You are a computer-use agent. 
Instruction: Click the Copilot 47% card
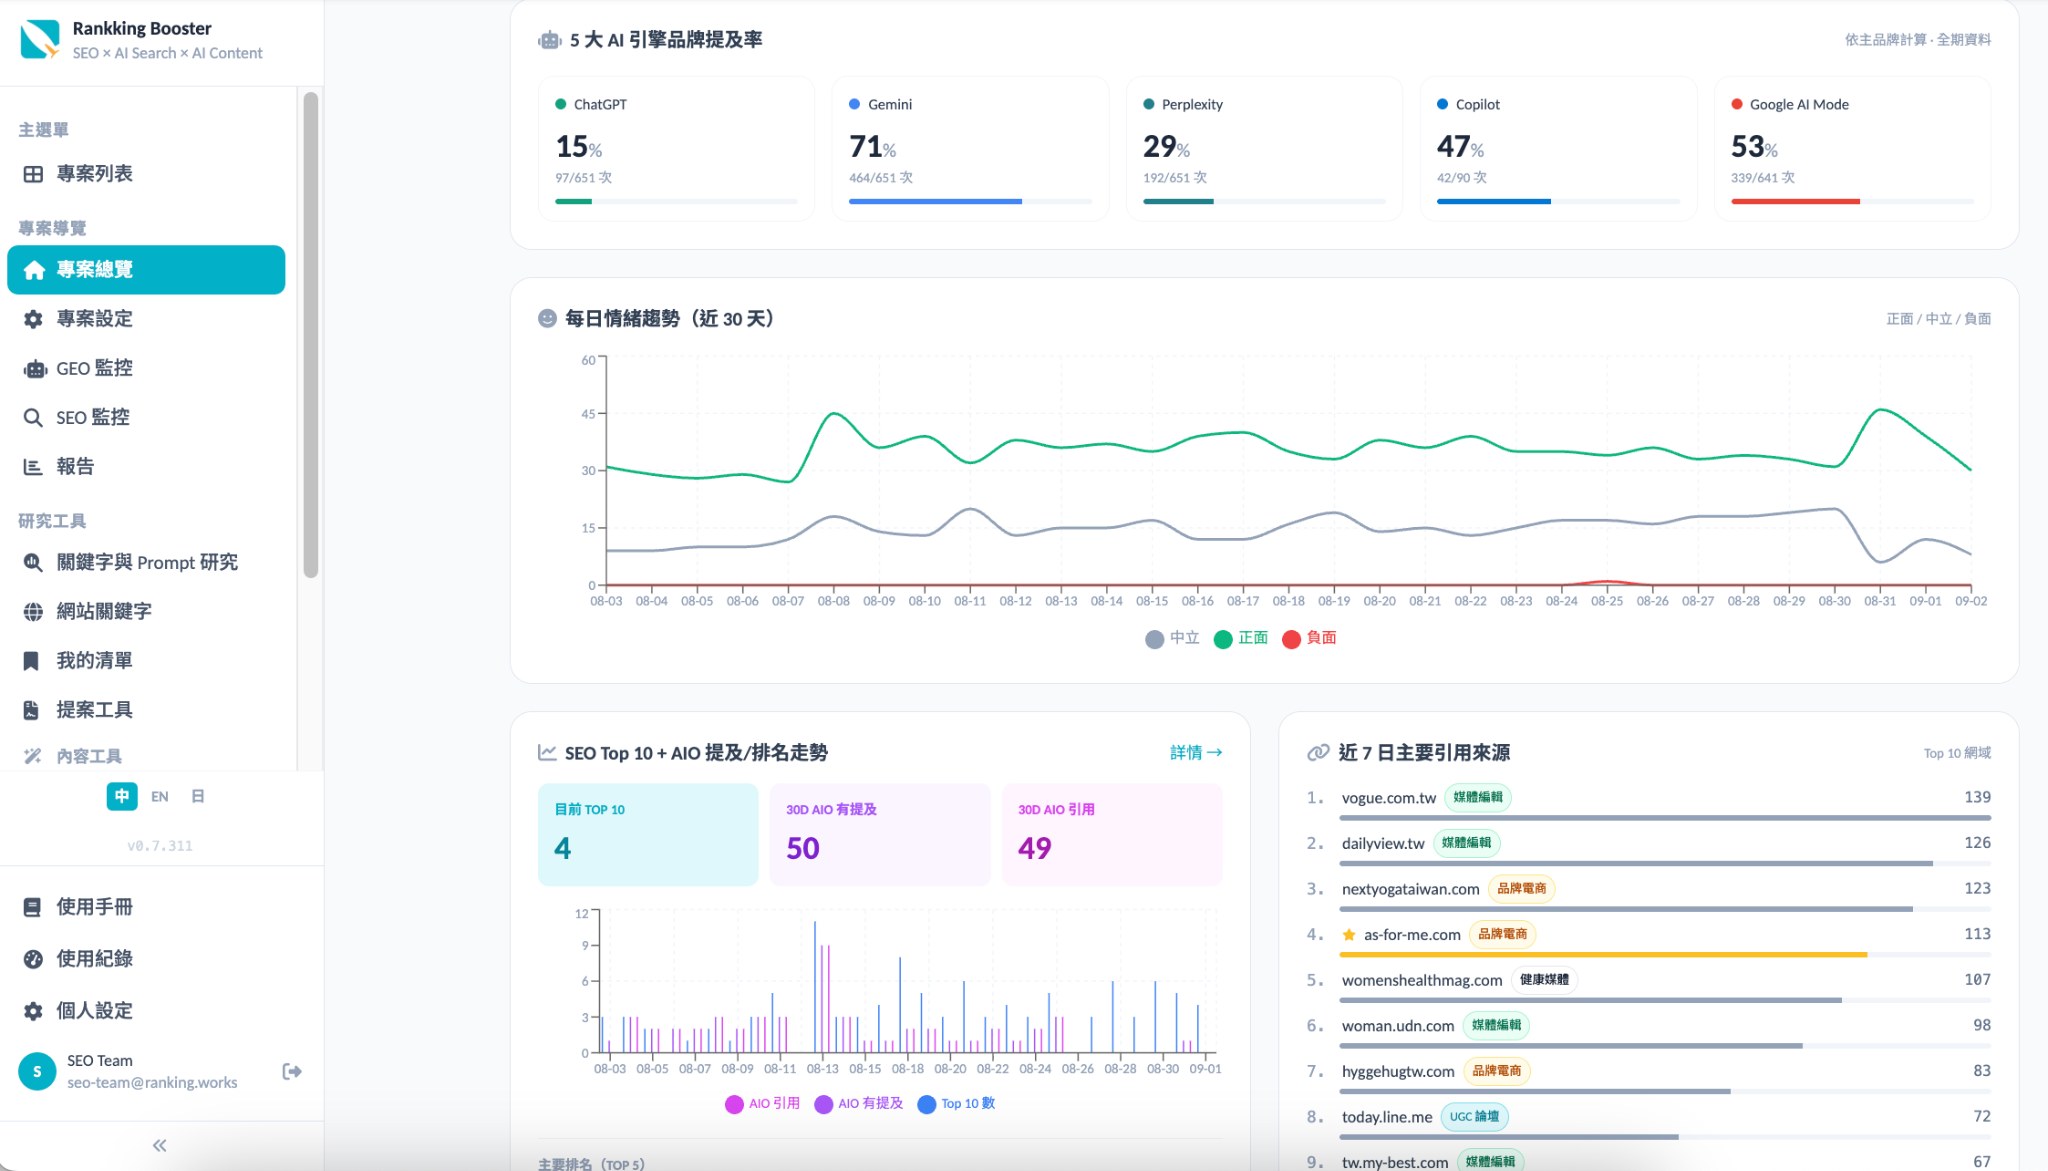[x=1558, y=148]
